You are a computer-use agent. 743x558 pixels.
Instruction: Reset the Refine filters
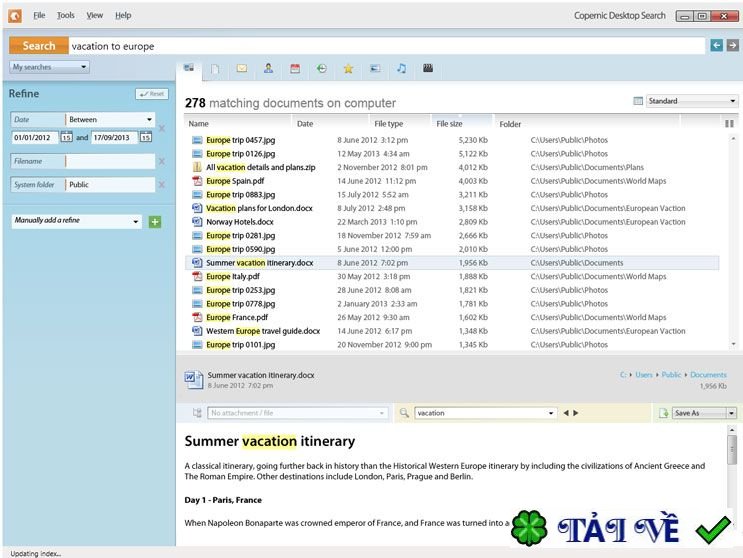pyautogui.click(x=152, y=94)
